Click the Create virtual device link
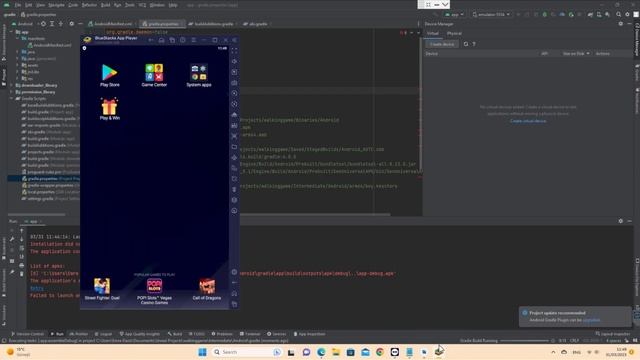Viewport: 640px width, 360px height. [528, 121]
